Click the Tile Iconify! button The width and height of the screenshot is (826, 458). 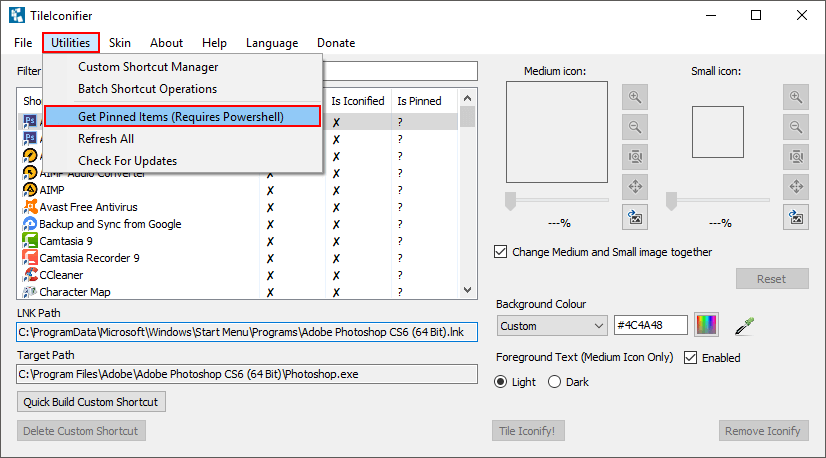528,431
